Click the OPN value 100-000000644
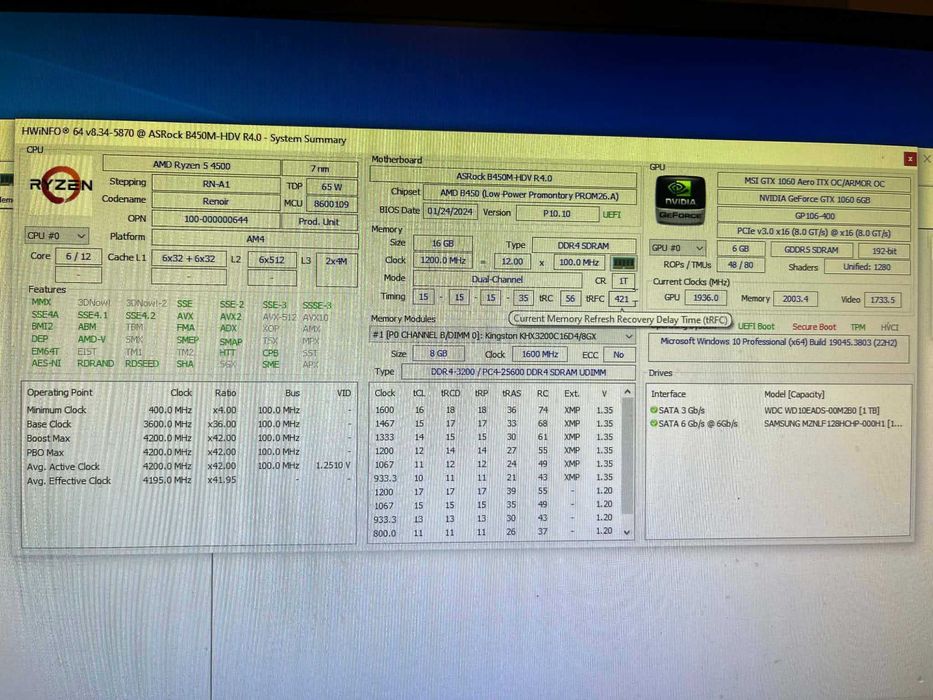The image size is (933, 700). (x=216, y=219)
